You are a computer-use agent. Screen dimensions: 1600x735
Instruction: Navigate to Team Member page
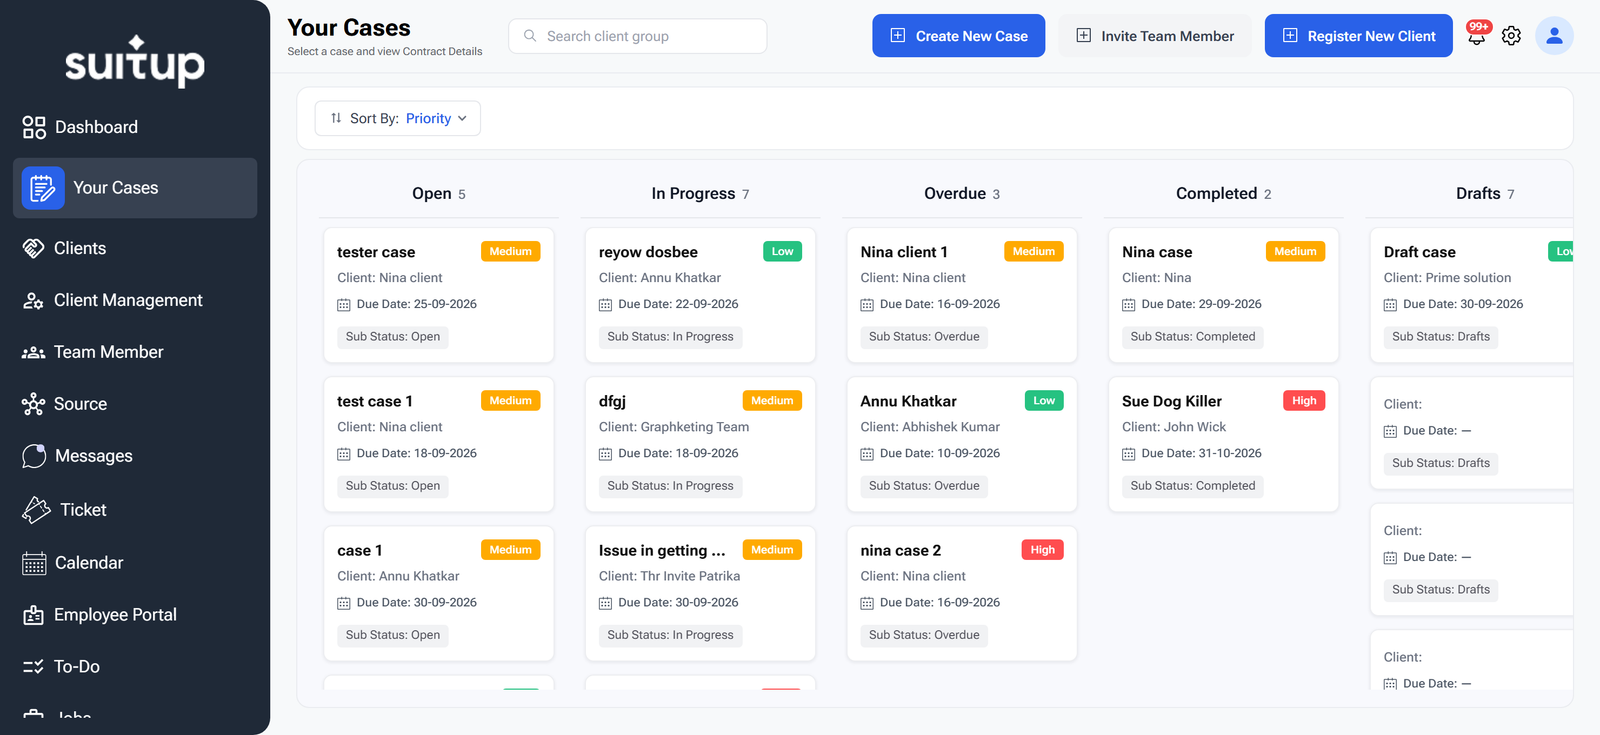135,352
